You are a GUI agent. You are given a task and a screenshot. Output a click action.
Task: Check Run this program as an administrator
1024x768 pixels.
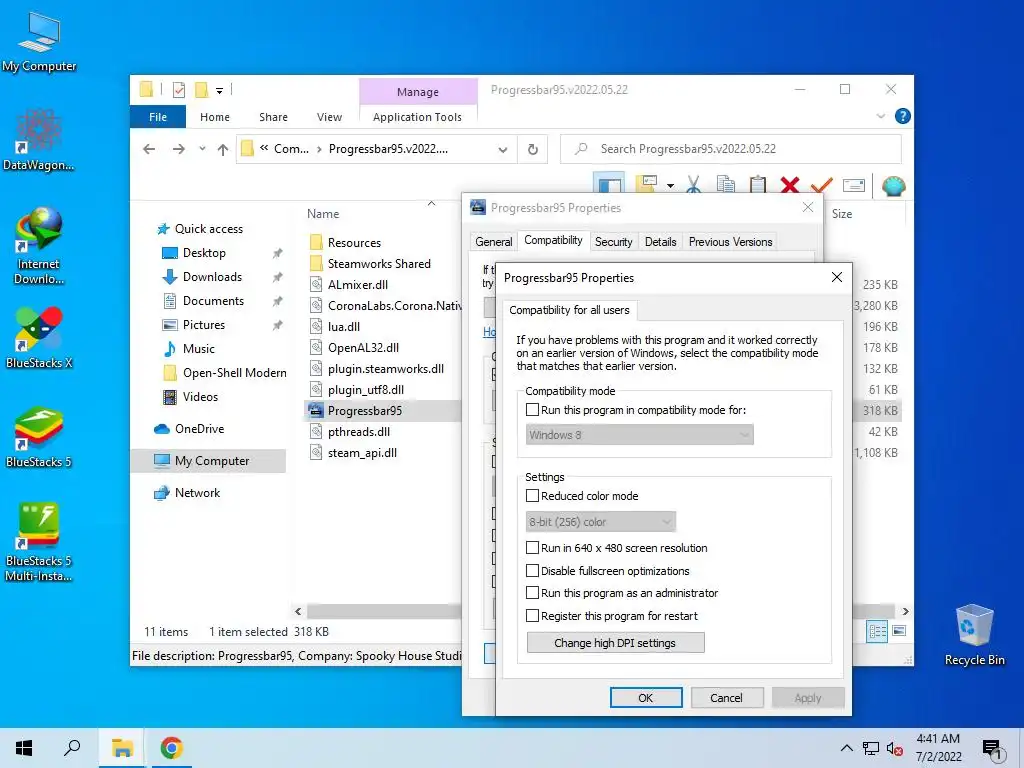tap(532, 593)
